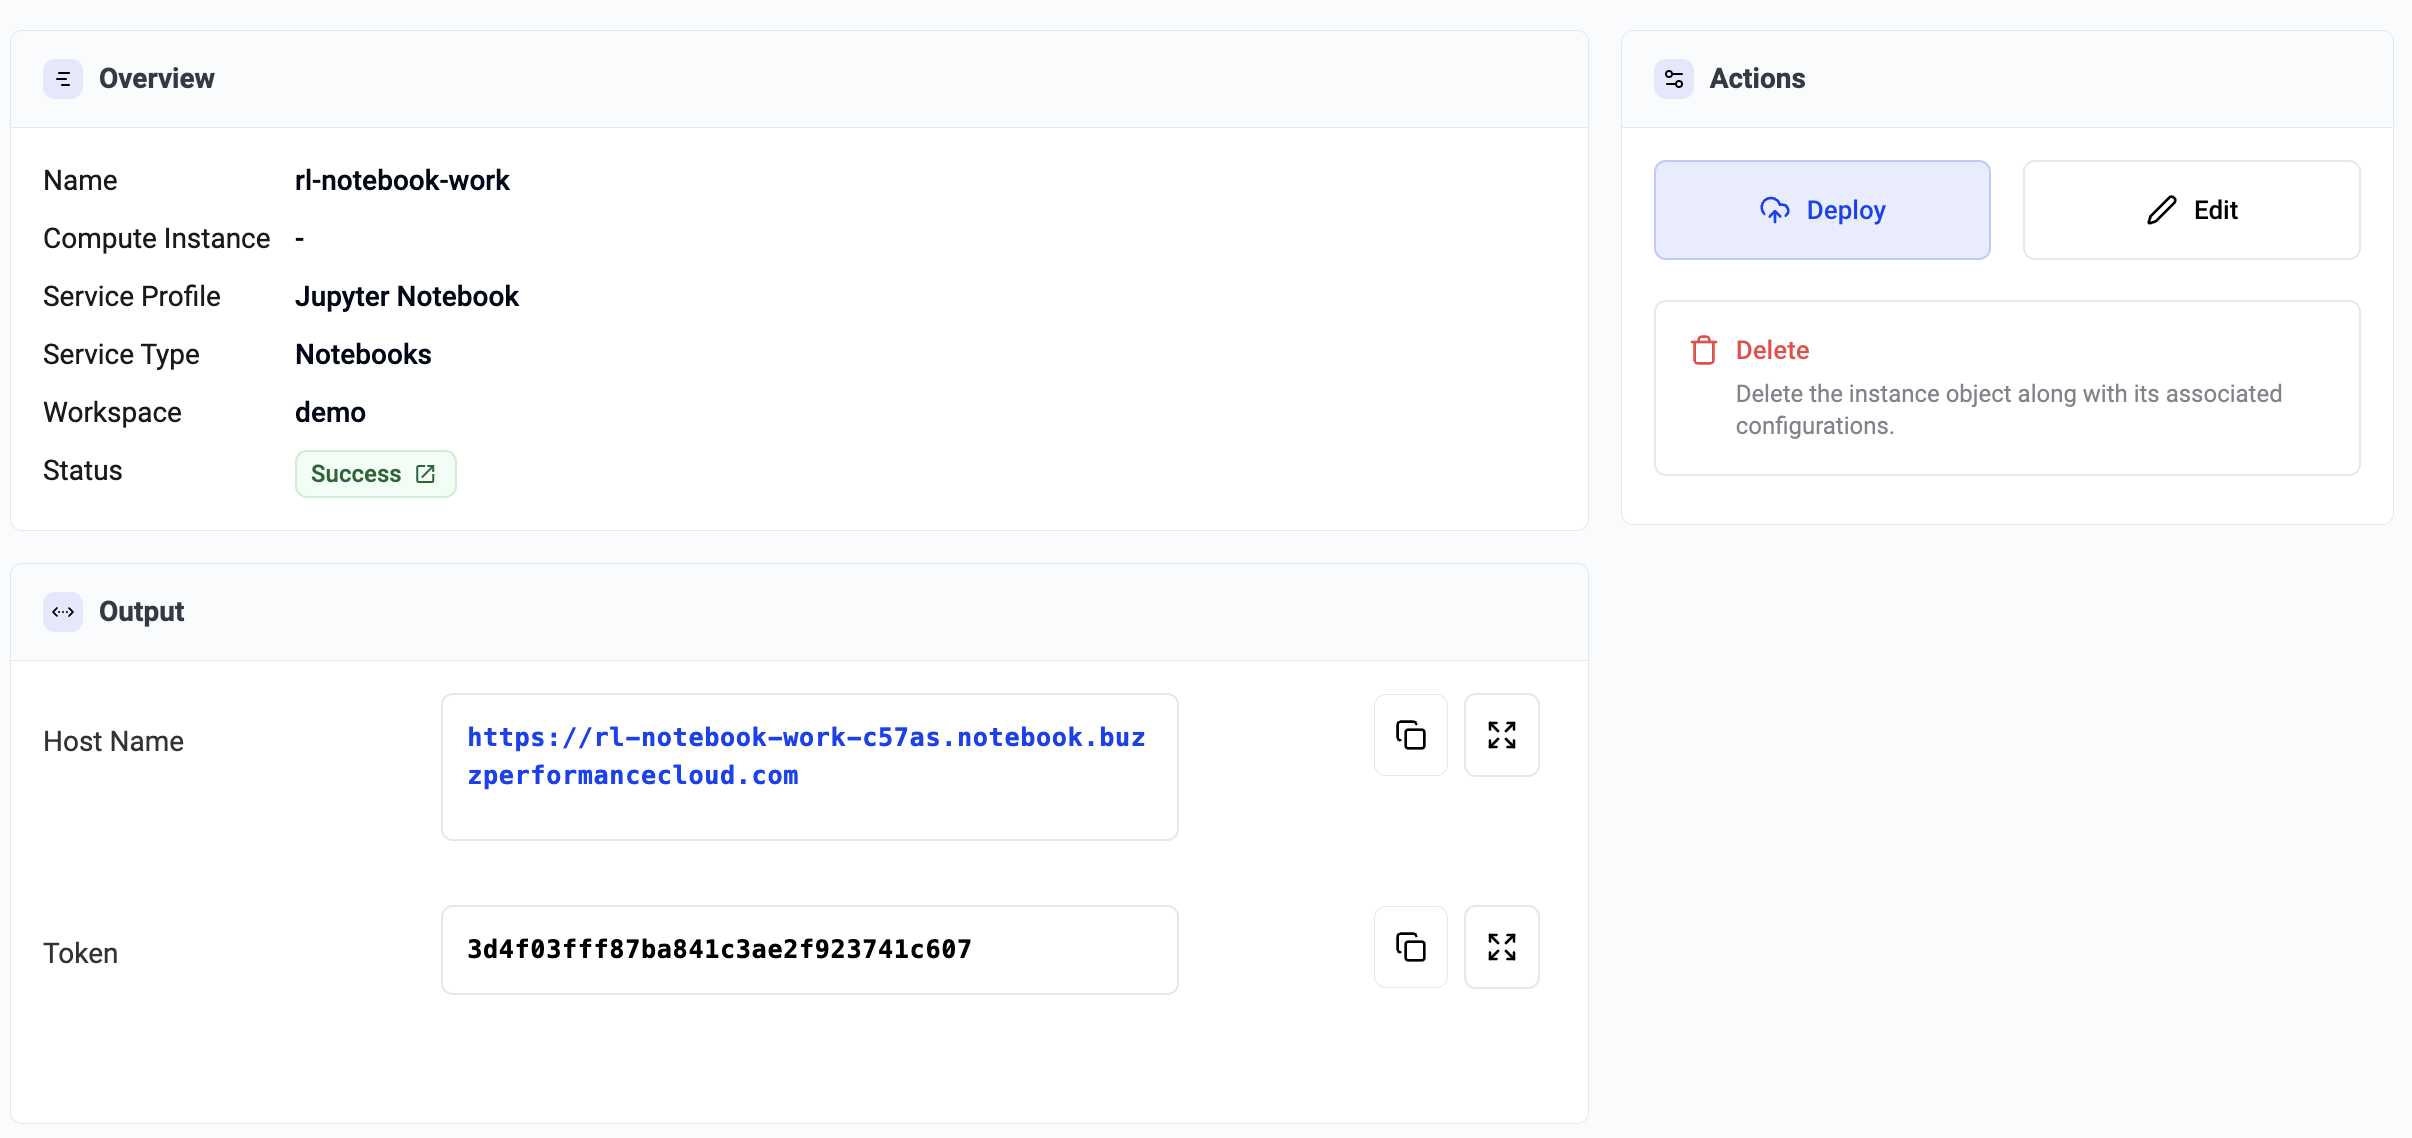Click the Service Profile label
The height and width of the screenshot is (1138, 2412).
point(132,297)
